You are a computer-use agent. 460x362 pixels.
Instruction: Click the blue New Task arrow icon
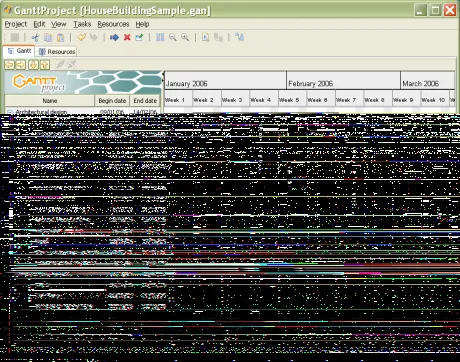pyautogui.click(x=114, y=37)
